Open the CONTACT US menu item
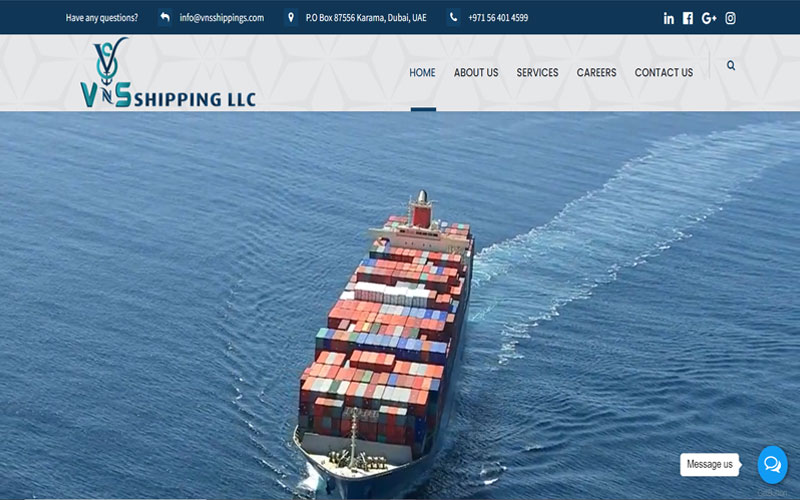 point(664,72)
